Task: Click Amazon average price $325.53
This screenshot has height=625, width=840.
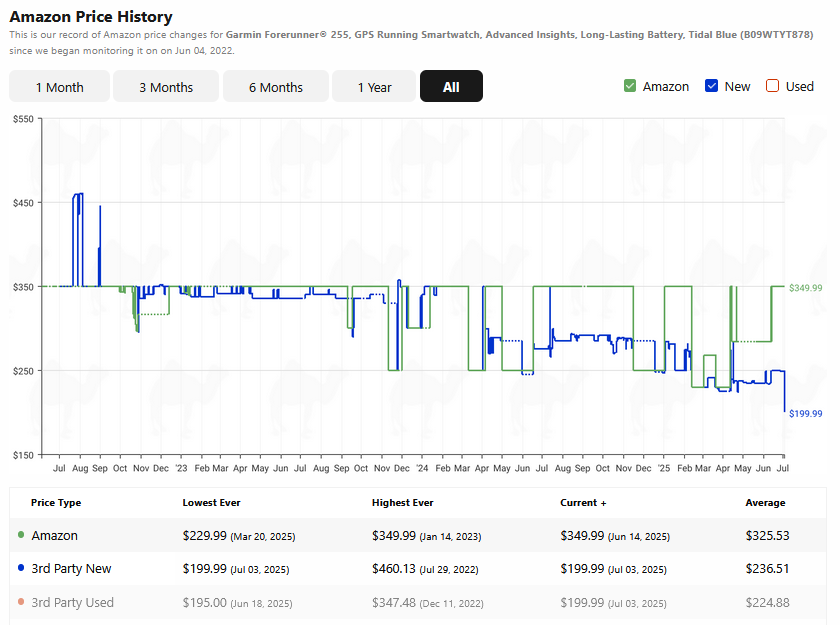Action: click(x=767, y=536)
